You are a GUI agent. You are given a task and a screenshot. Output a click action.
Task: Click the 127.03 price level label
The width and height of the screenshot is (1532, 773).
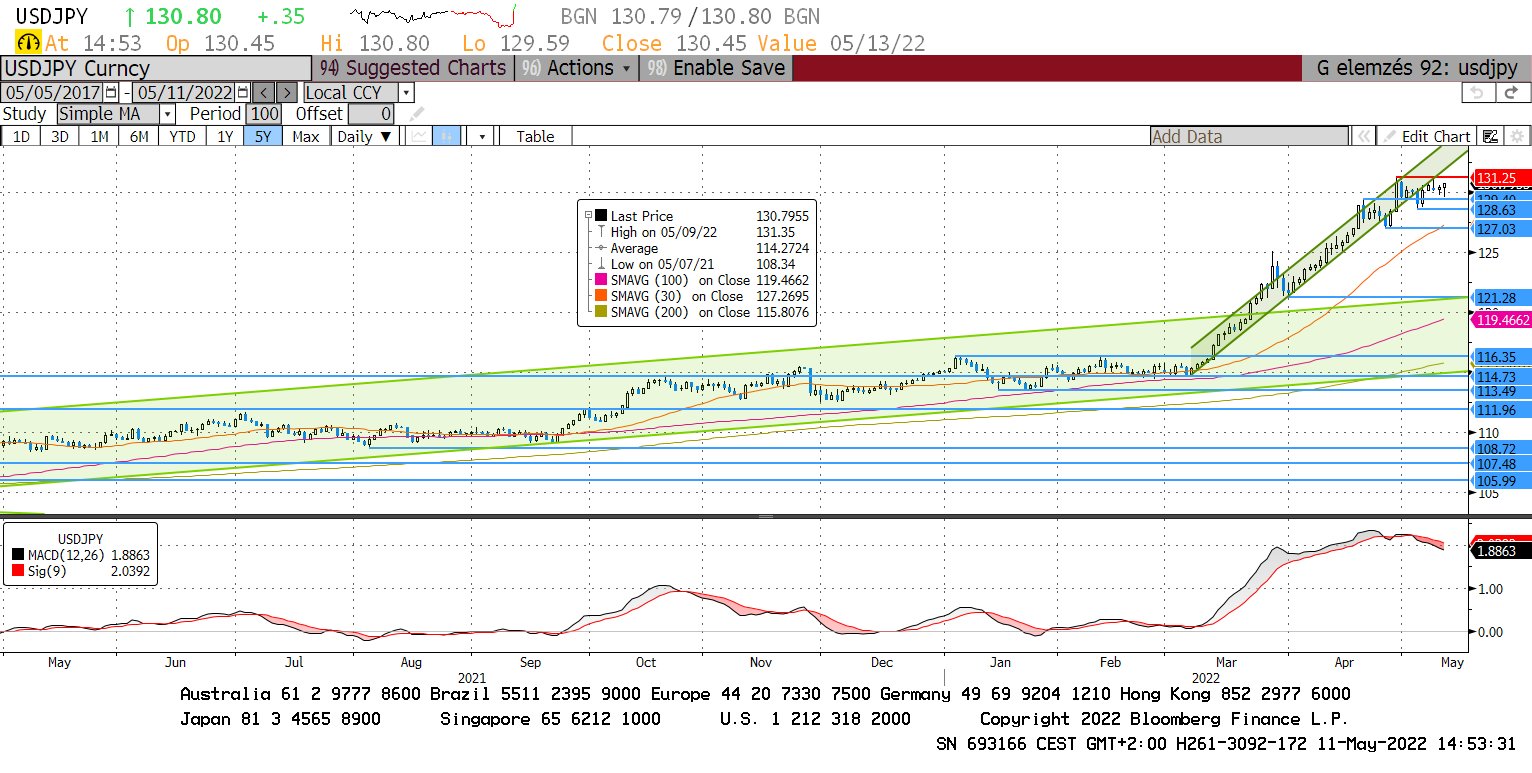point(1502,229)
